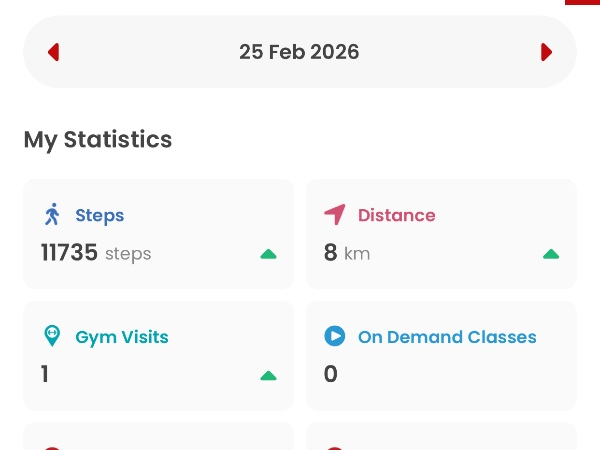The image size is (600, 450).
Task: Go to the previous day arrow
Action: click(54, 52)
